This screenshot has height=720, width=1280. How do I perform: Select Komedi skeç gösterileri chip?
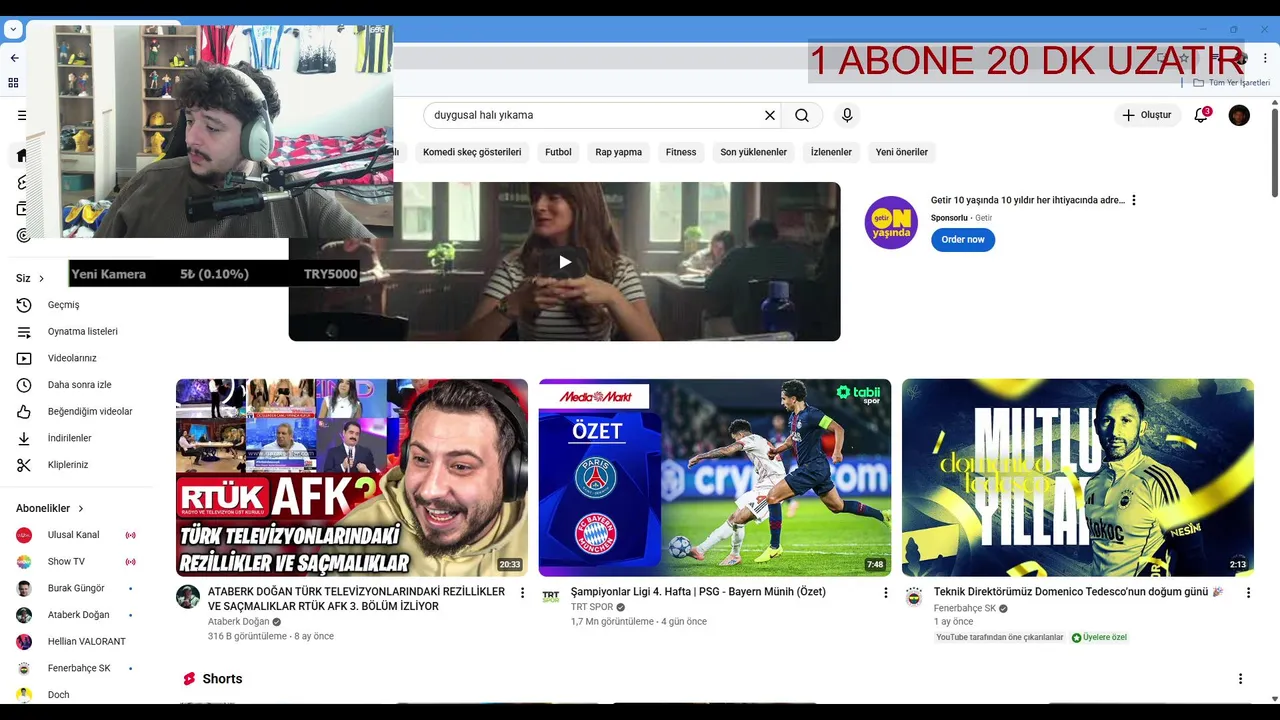[x=472, y=152]
